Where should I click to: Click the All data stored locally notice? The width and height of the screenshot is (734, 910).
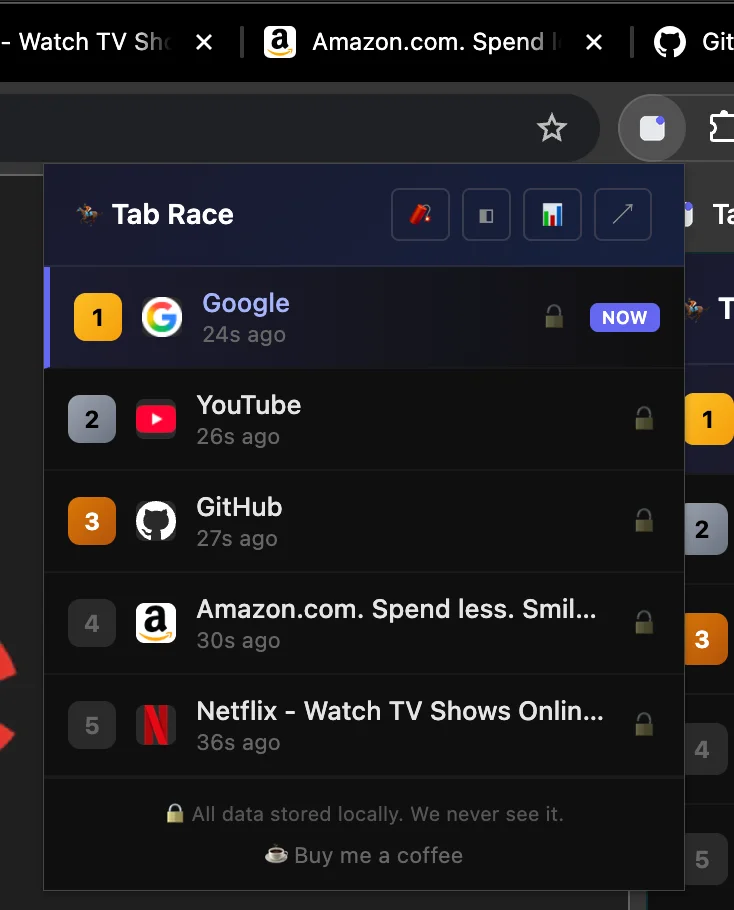[x=364, y=814]
